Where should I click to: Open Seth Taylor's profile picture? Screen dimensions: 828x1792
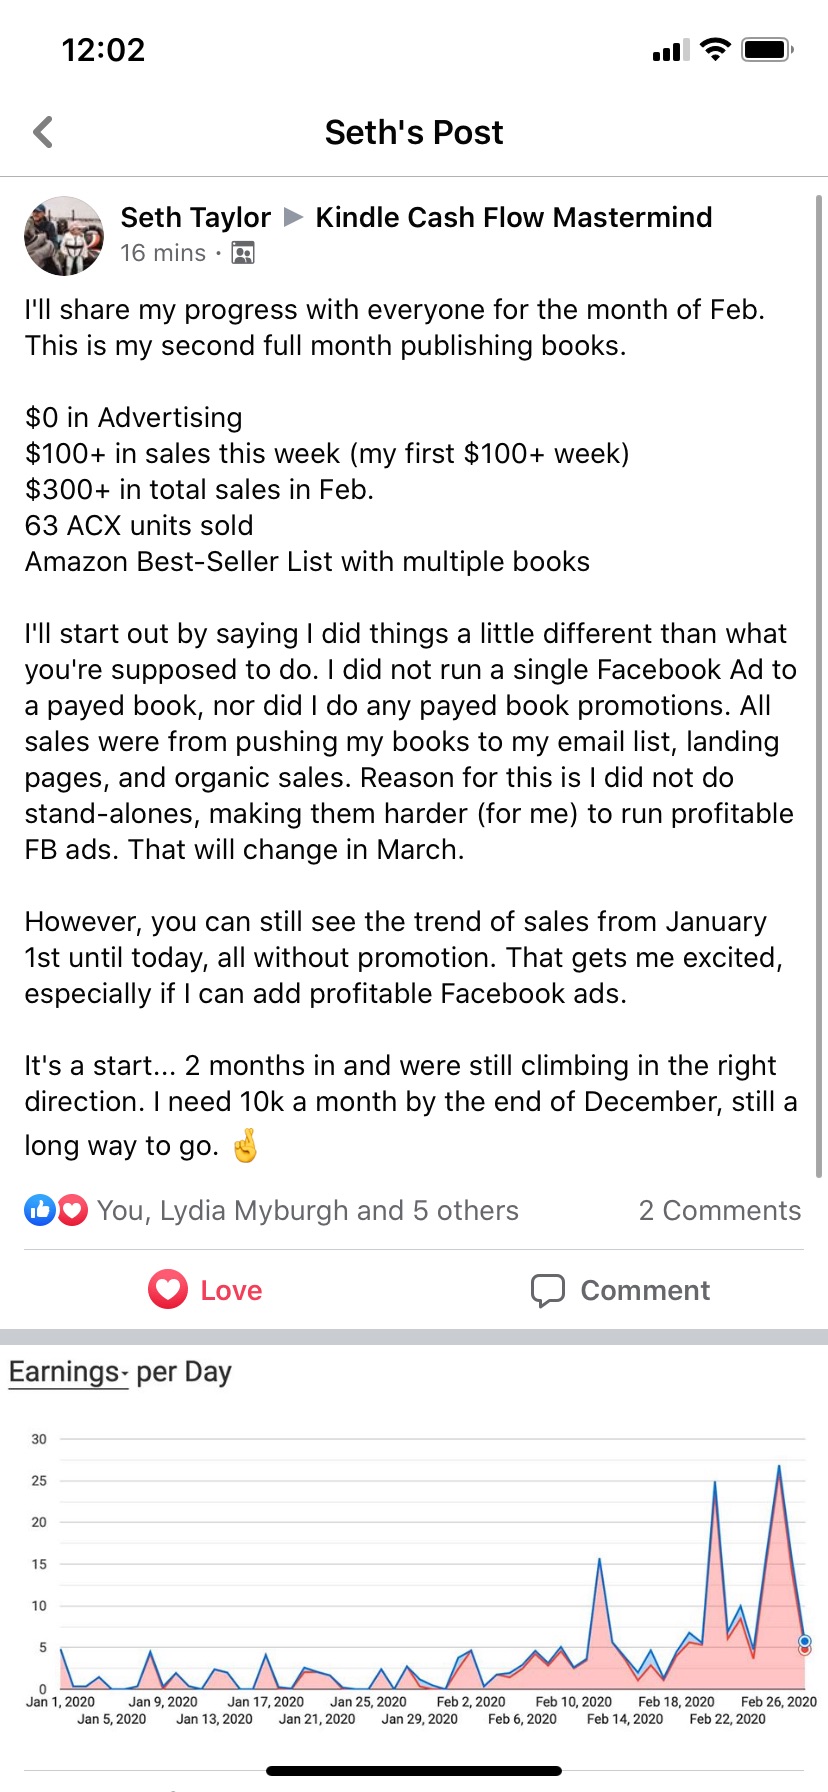[64, 236]
